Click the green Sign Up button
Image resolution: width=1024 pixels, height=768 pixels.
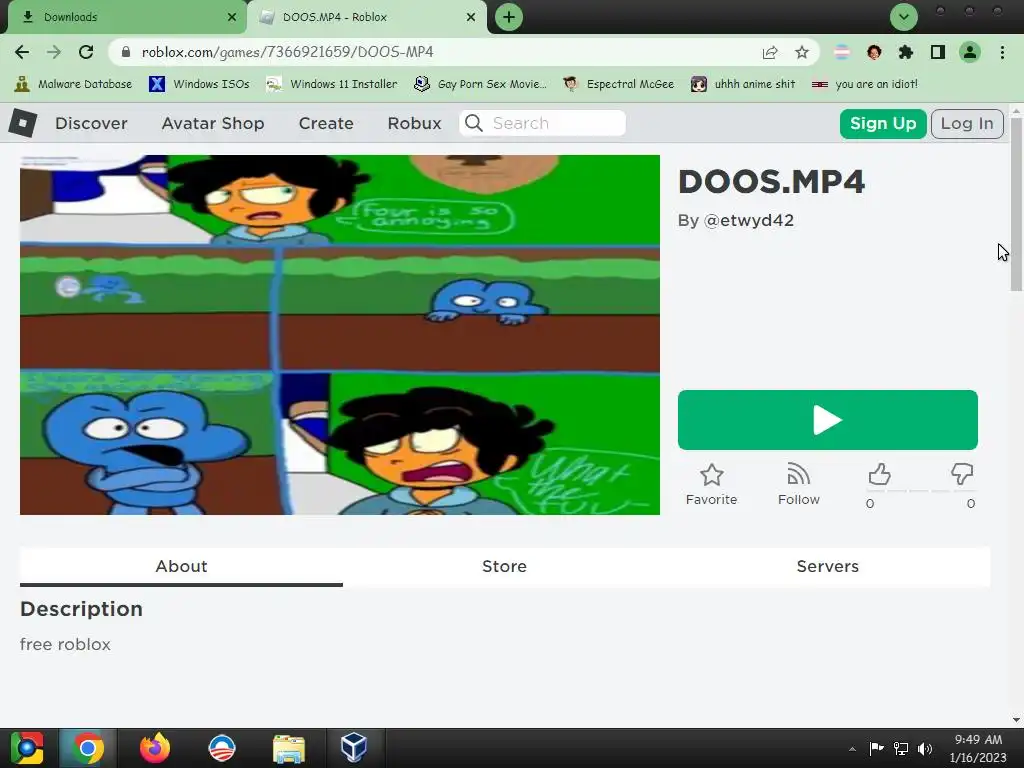pyautogui.click(x=883, y=123)
